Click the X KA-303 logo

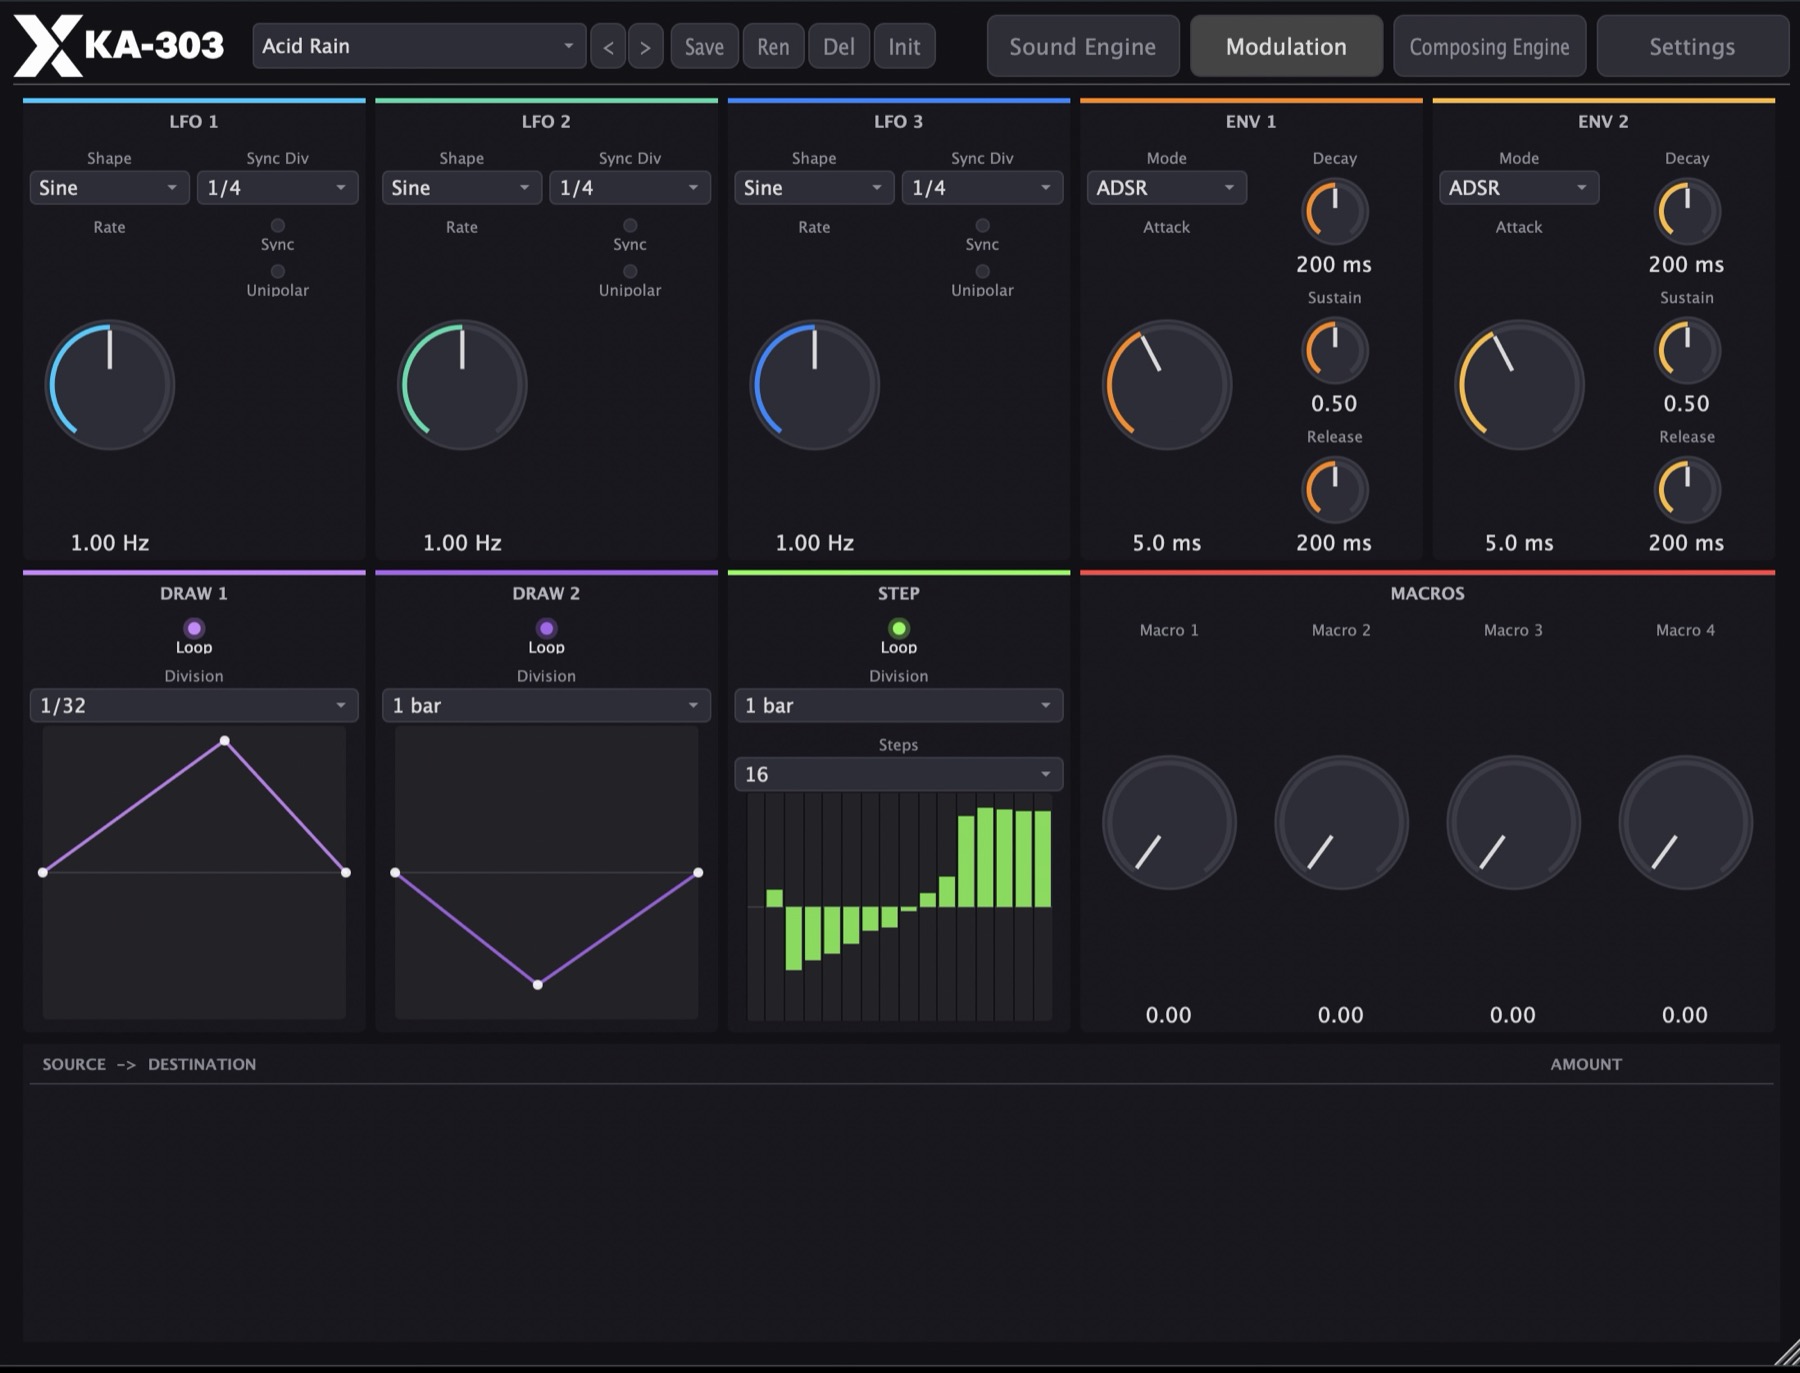click(119, 46)
